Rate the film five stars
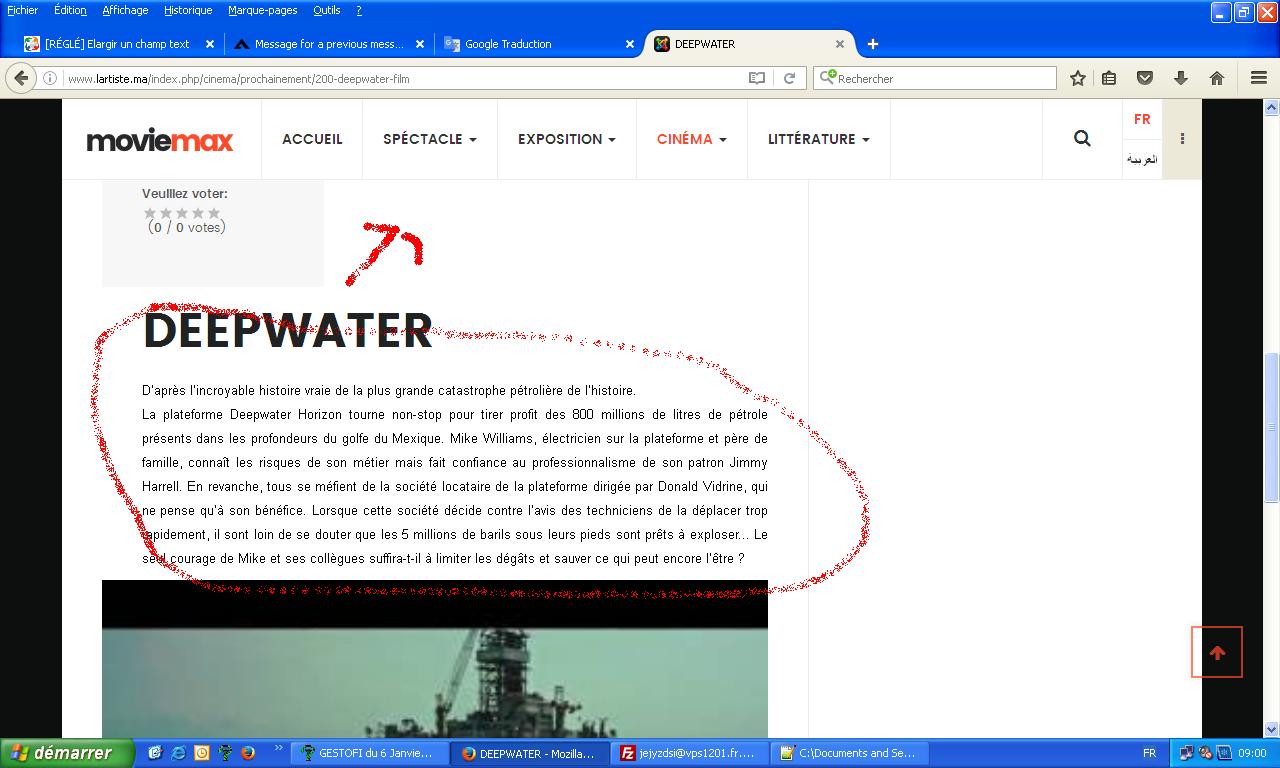This screenshot has height=768, width=1280. click(x=214, y=213)
